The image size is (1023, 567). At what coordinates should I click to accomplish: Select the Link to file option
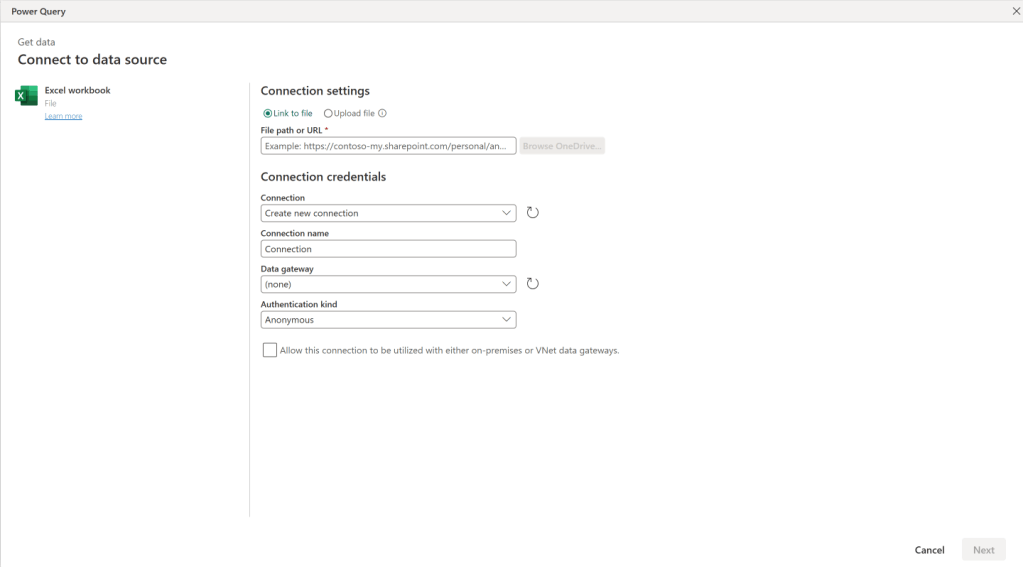(x=267, y=113)
